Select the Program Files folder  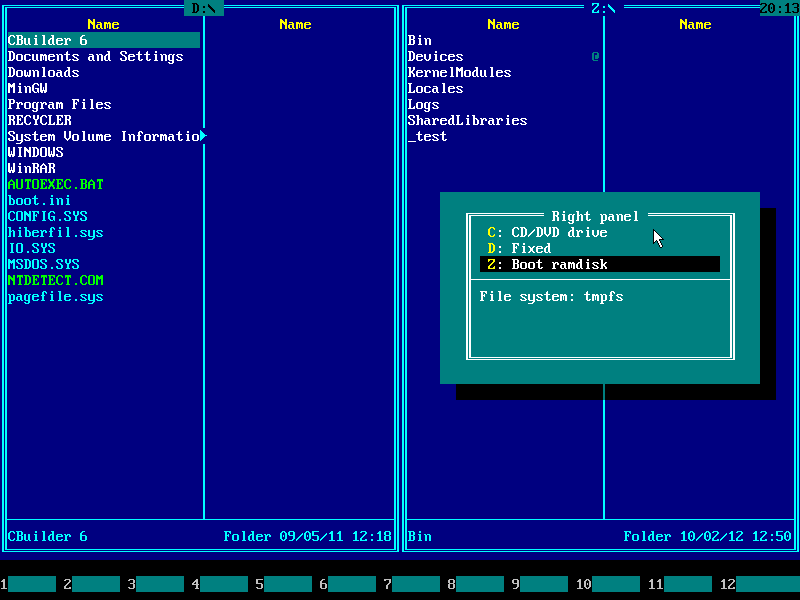tap(59, 104)
